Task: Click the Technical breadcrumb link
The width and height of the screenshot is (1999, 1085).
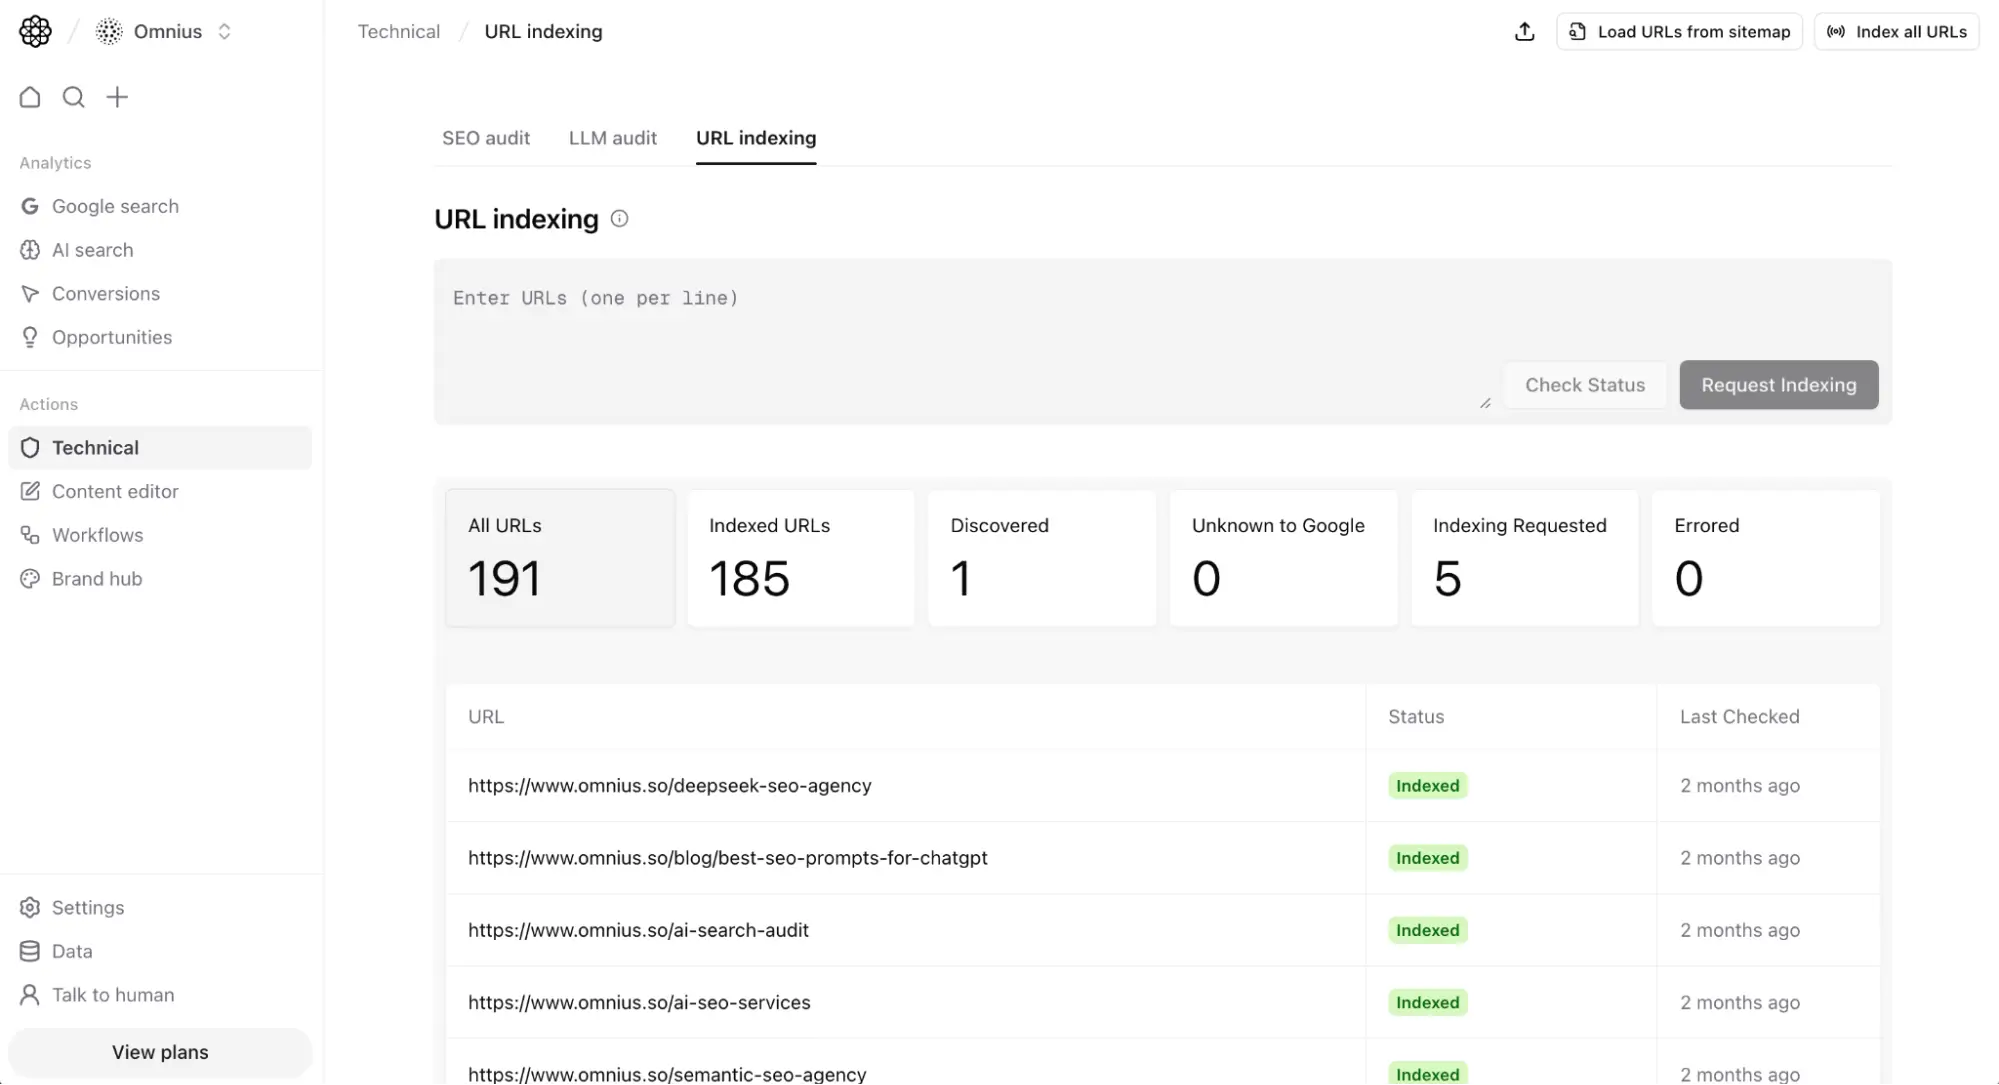Action: (398, 31)
